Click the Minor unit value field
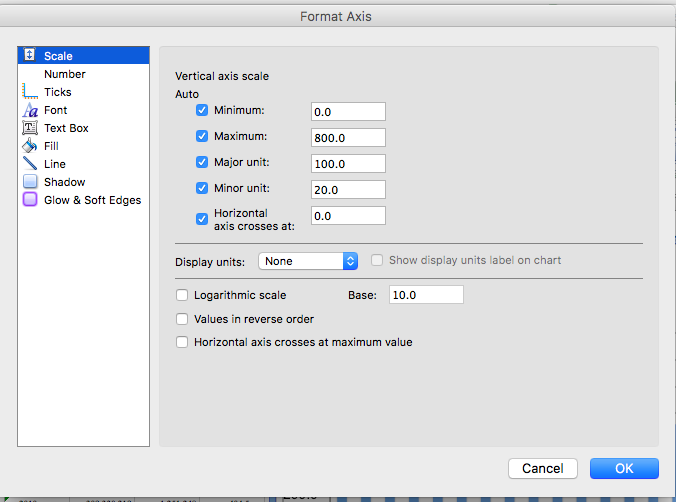 click(348, 189)
